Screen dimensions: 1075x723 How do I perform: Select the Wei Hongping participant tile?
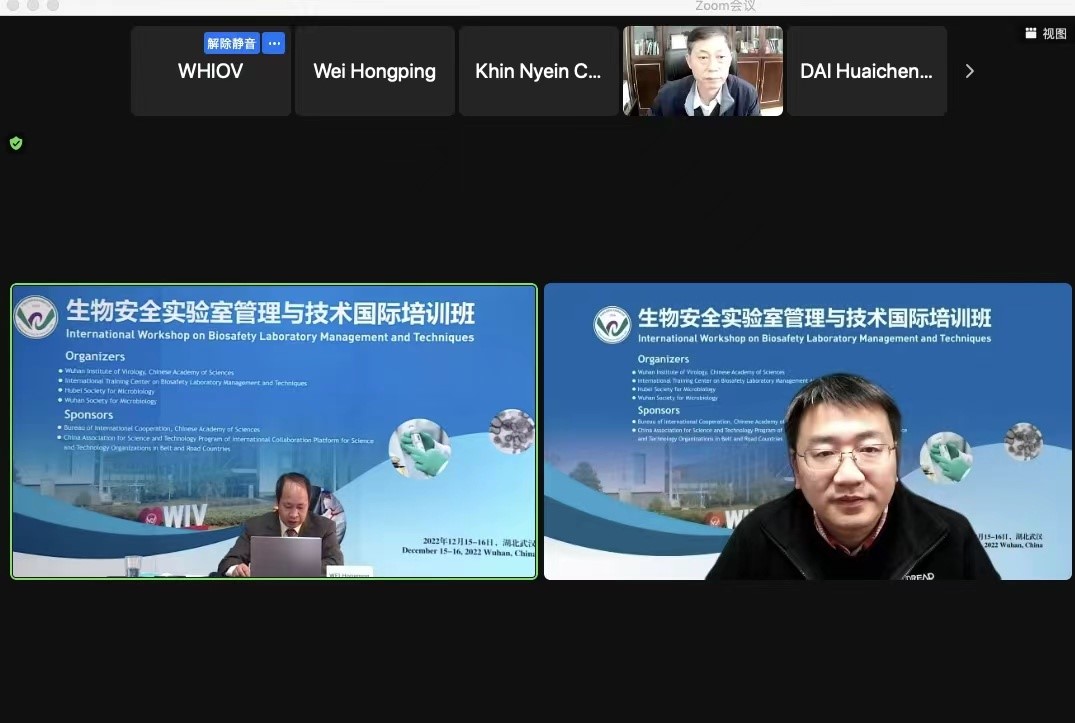[x=374, y=71]
